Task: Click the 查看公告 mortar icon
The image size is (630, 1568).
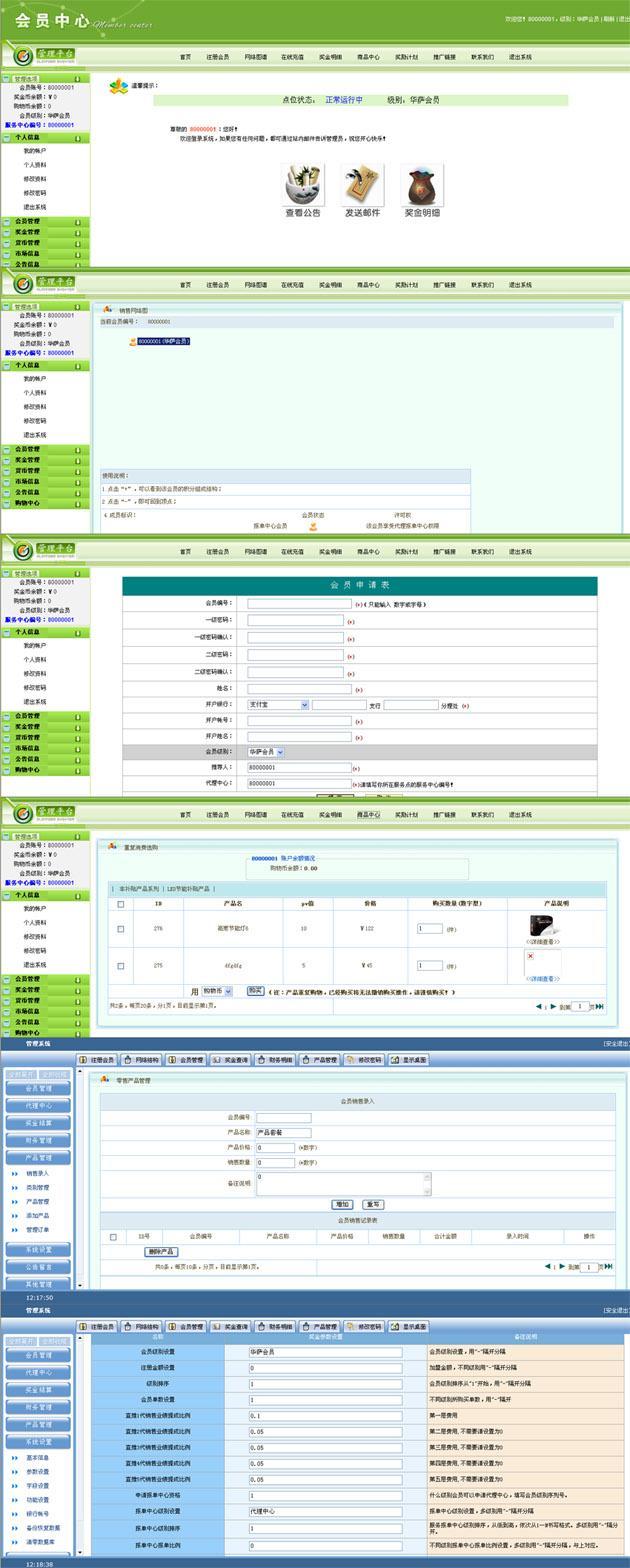Action: pos(303,185)
